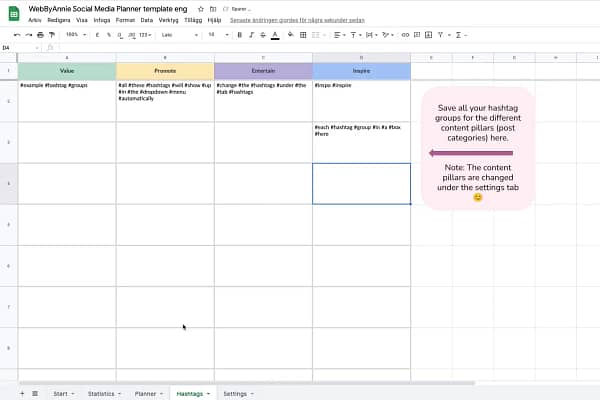Screen dimensions: 600x400
Task: Format the cell as percent
Action: (109, 35)
